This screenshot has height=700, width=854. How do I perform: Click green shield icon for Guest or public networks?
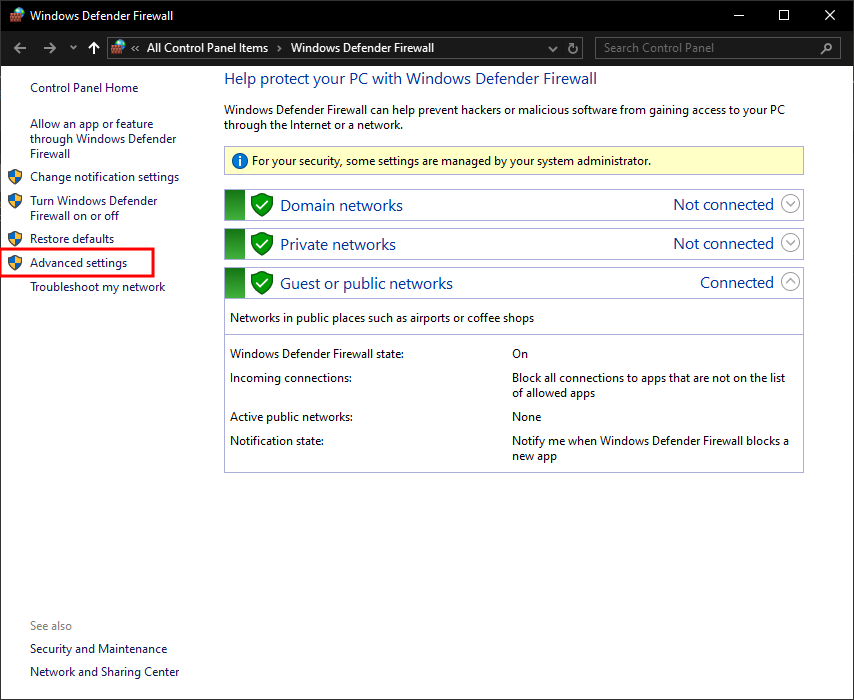(x=262, y=283)
